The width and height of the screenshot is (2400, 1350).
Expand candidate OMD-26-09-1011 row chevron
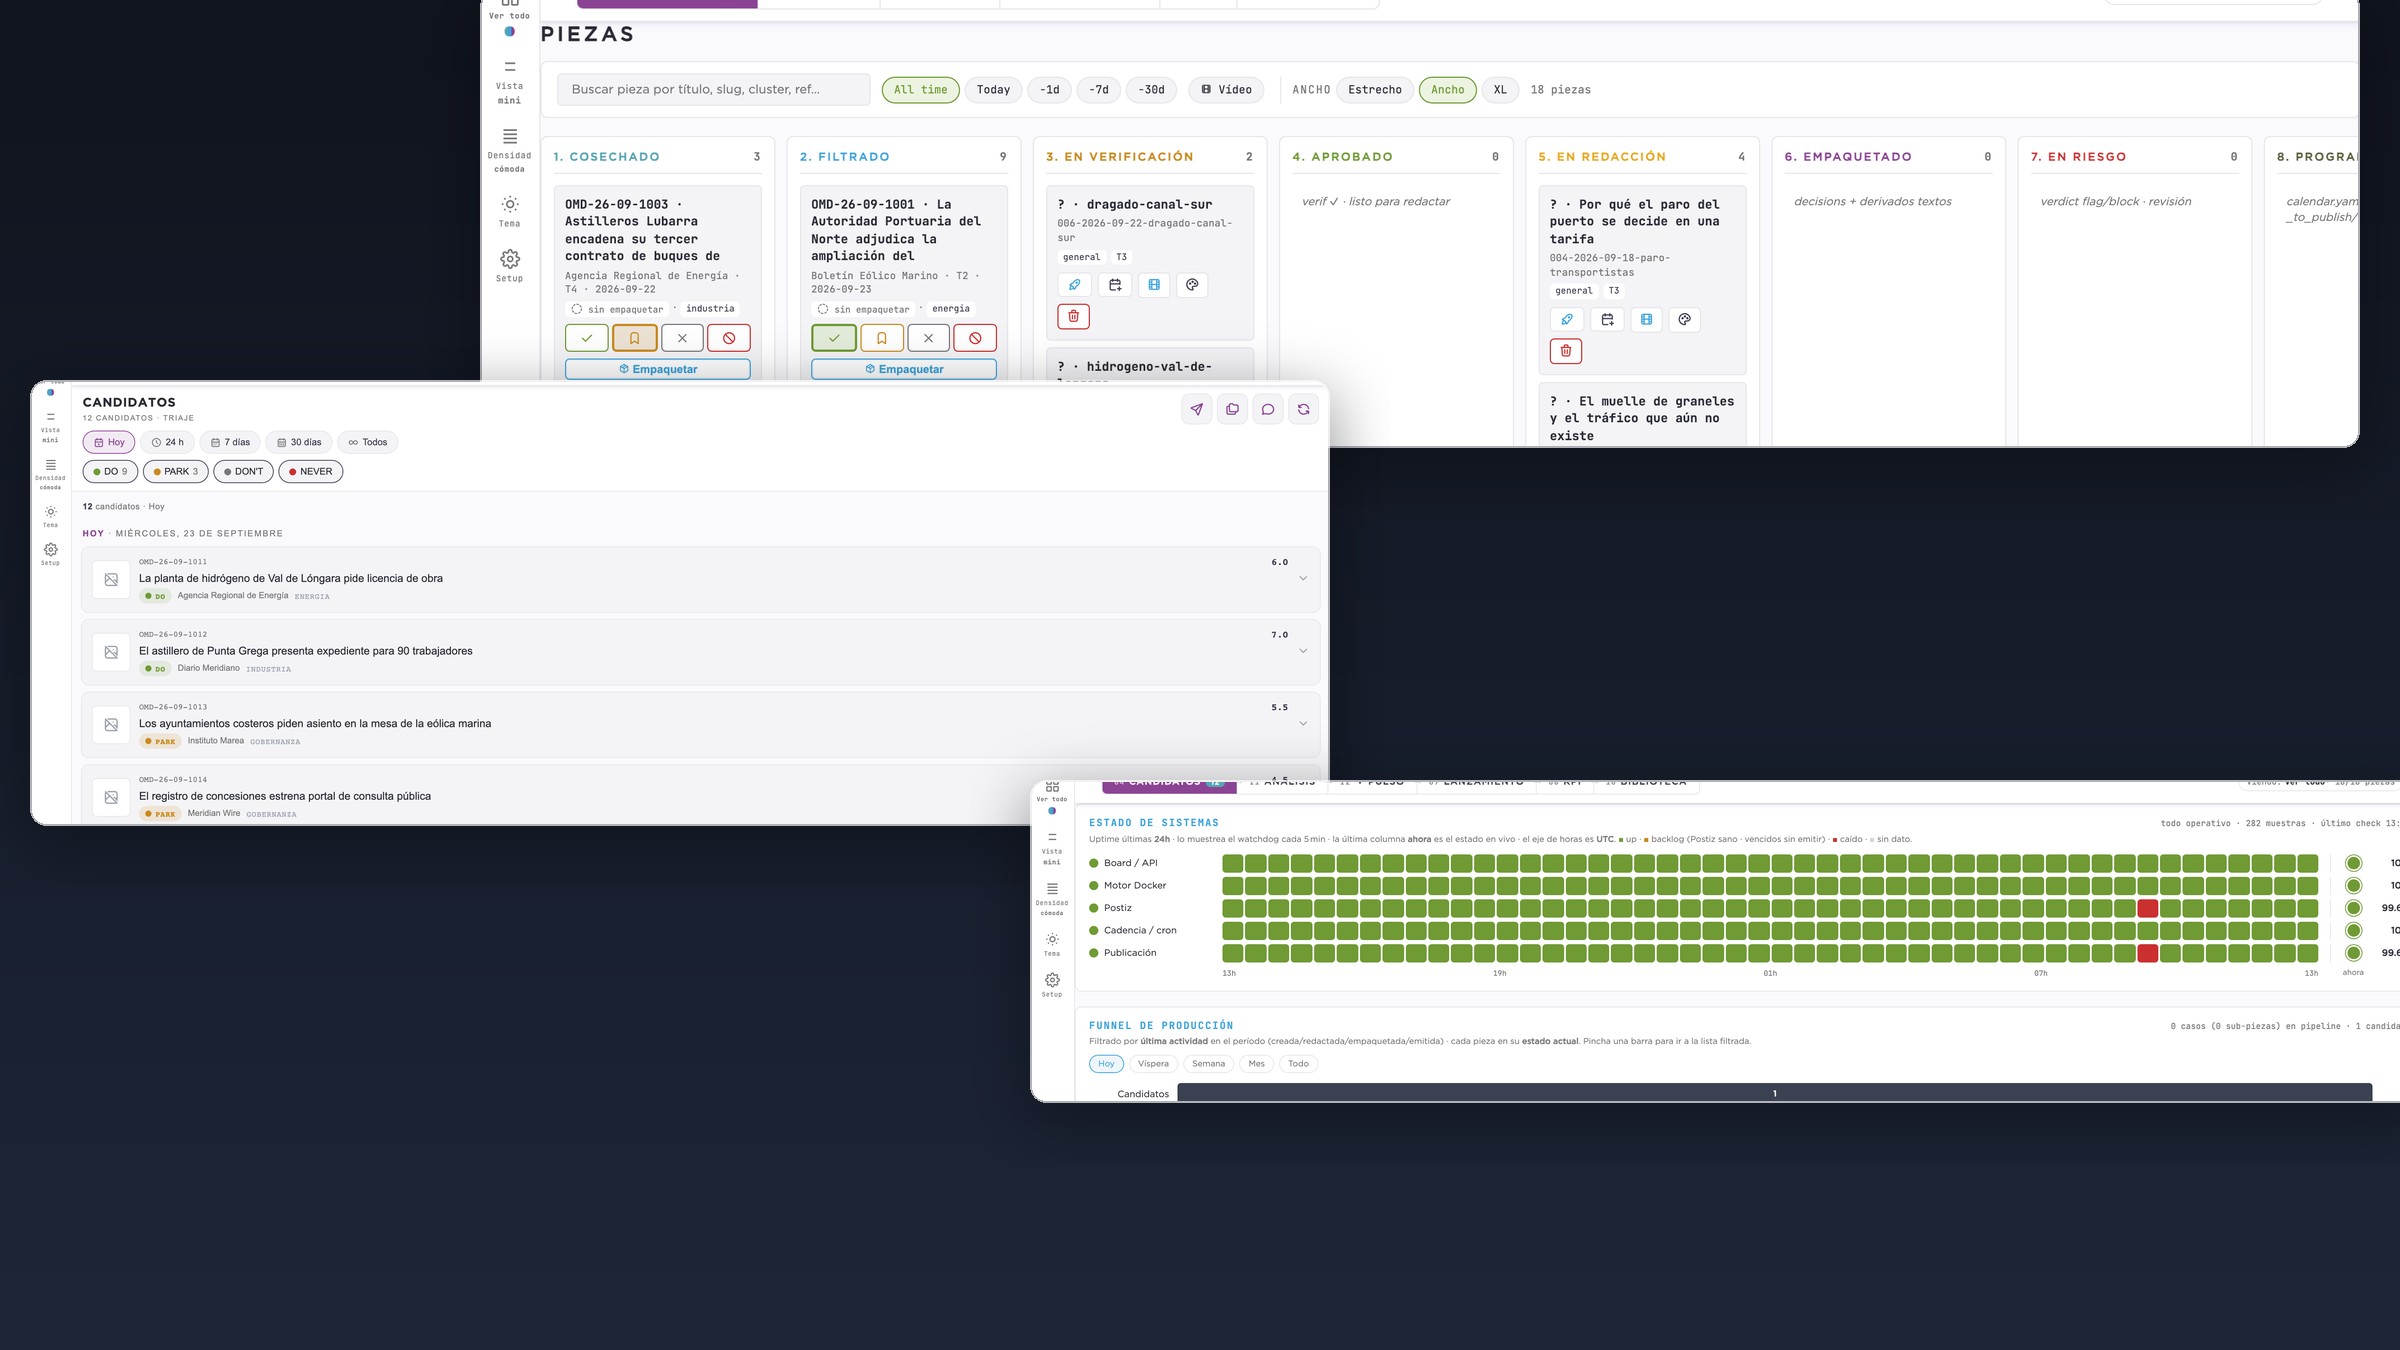(1303, 578)
